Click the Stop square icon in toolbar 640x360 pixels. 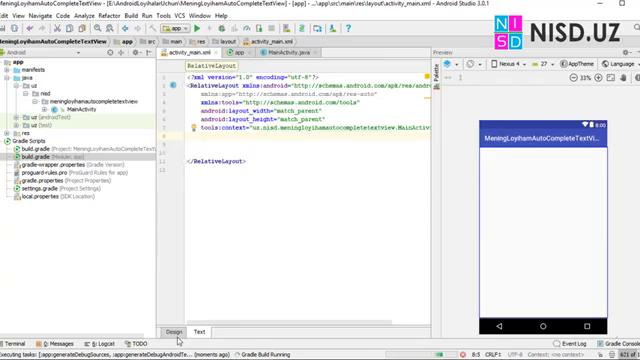point(271,28)
